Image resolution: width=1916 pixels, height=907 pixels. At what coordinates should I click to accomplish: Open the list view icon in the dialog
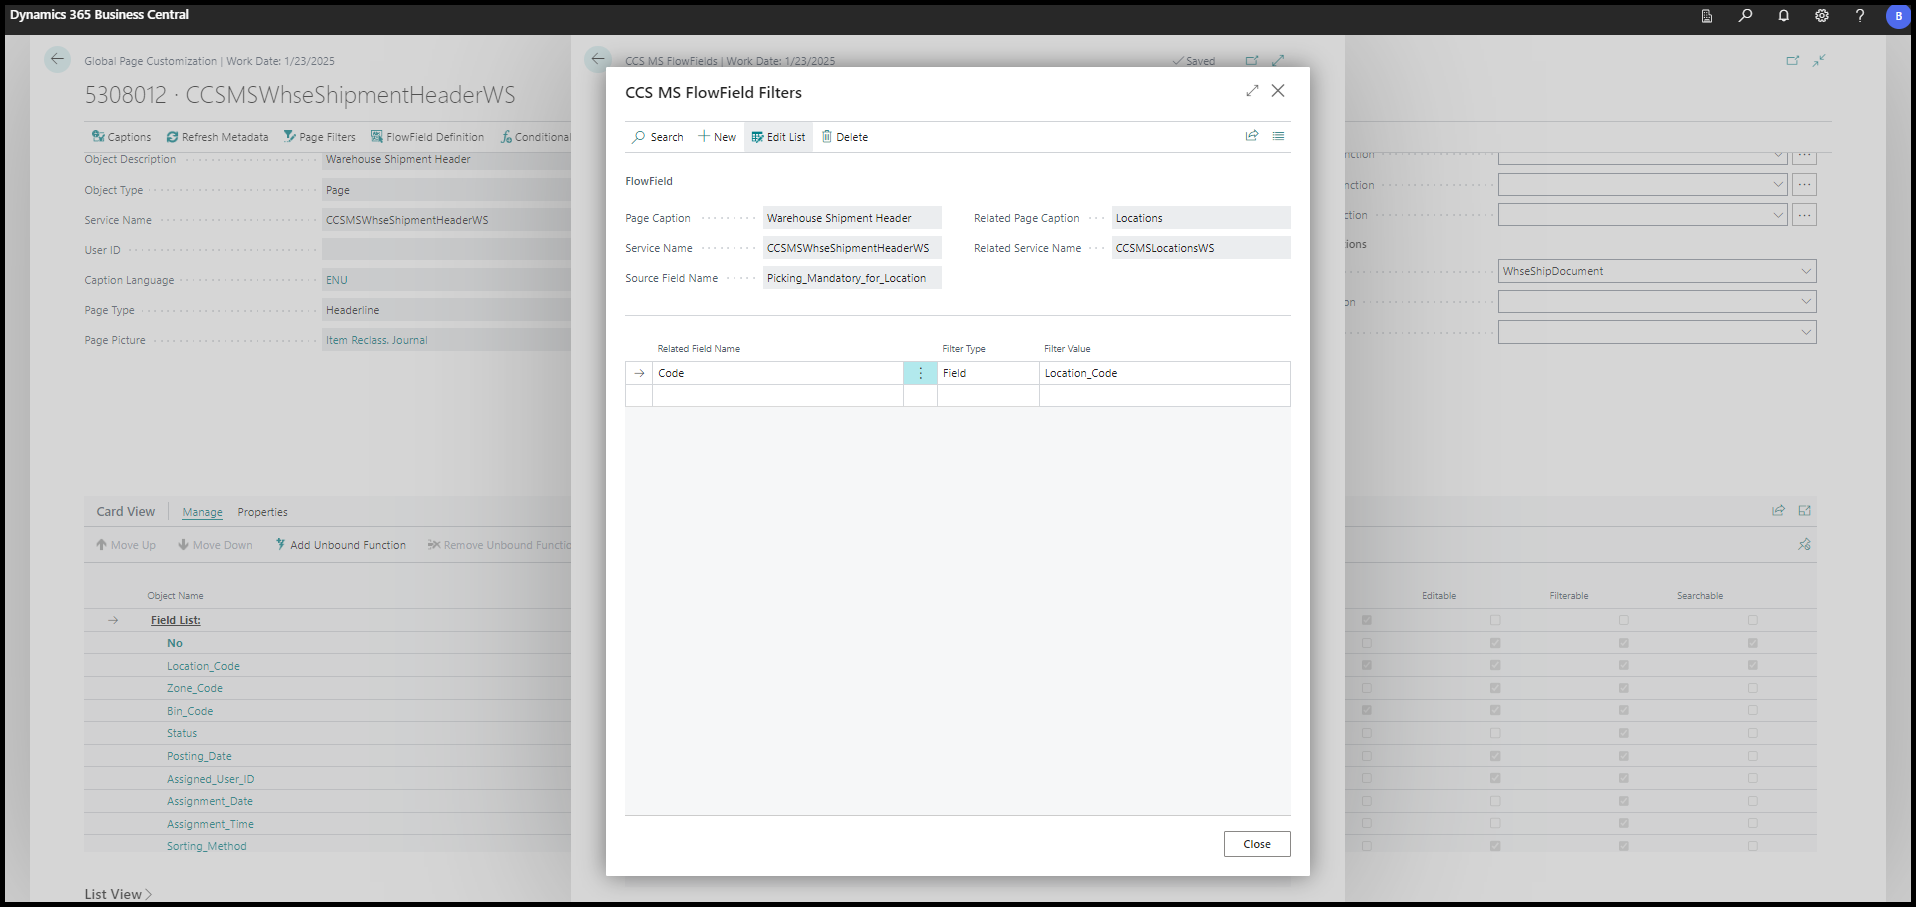[1279, 136]
